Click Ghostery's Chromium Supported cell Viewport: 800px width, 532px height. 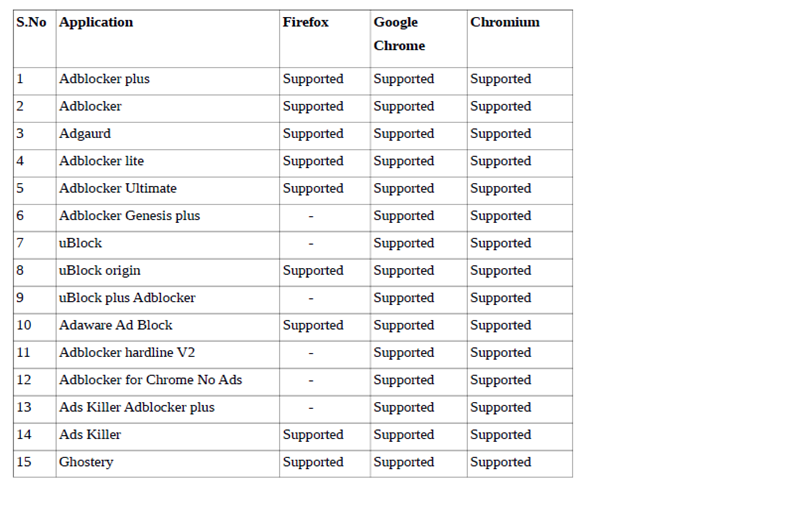[500, 462]
